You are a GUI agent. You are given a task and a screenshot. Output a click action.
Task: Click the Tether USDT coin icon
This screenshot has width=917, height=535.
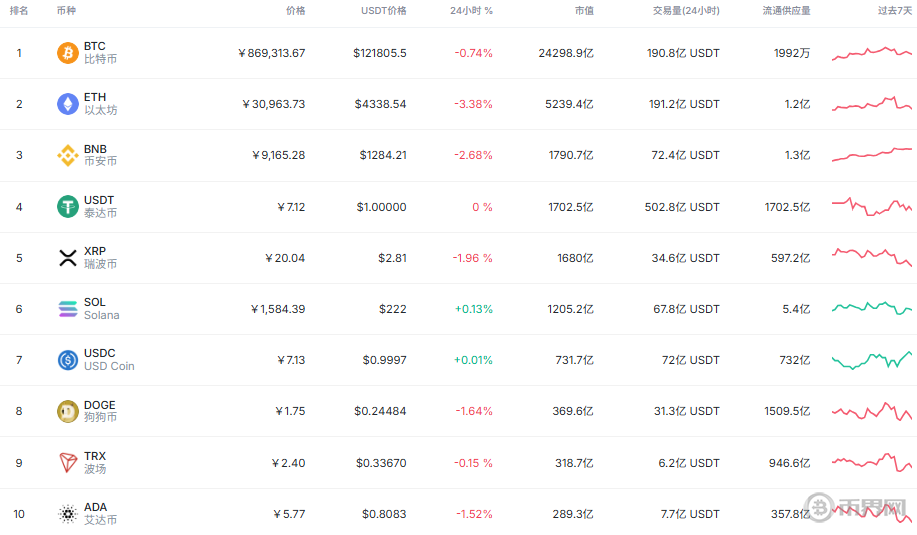click(x=68, y=207)
